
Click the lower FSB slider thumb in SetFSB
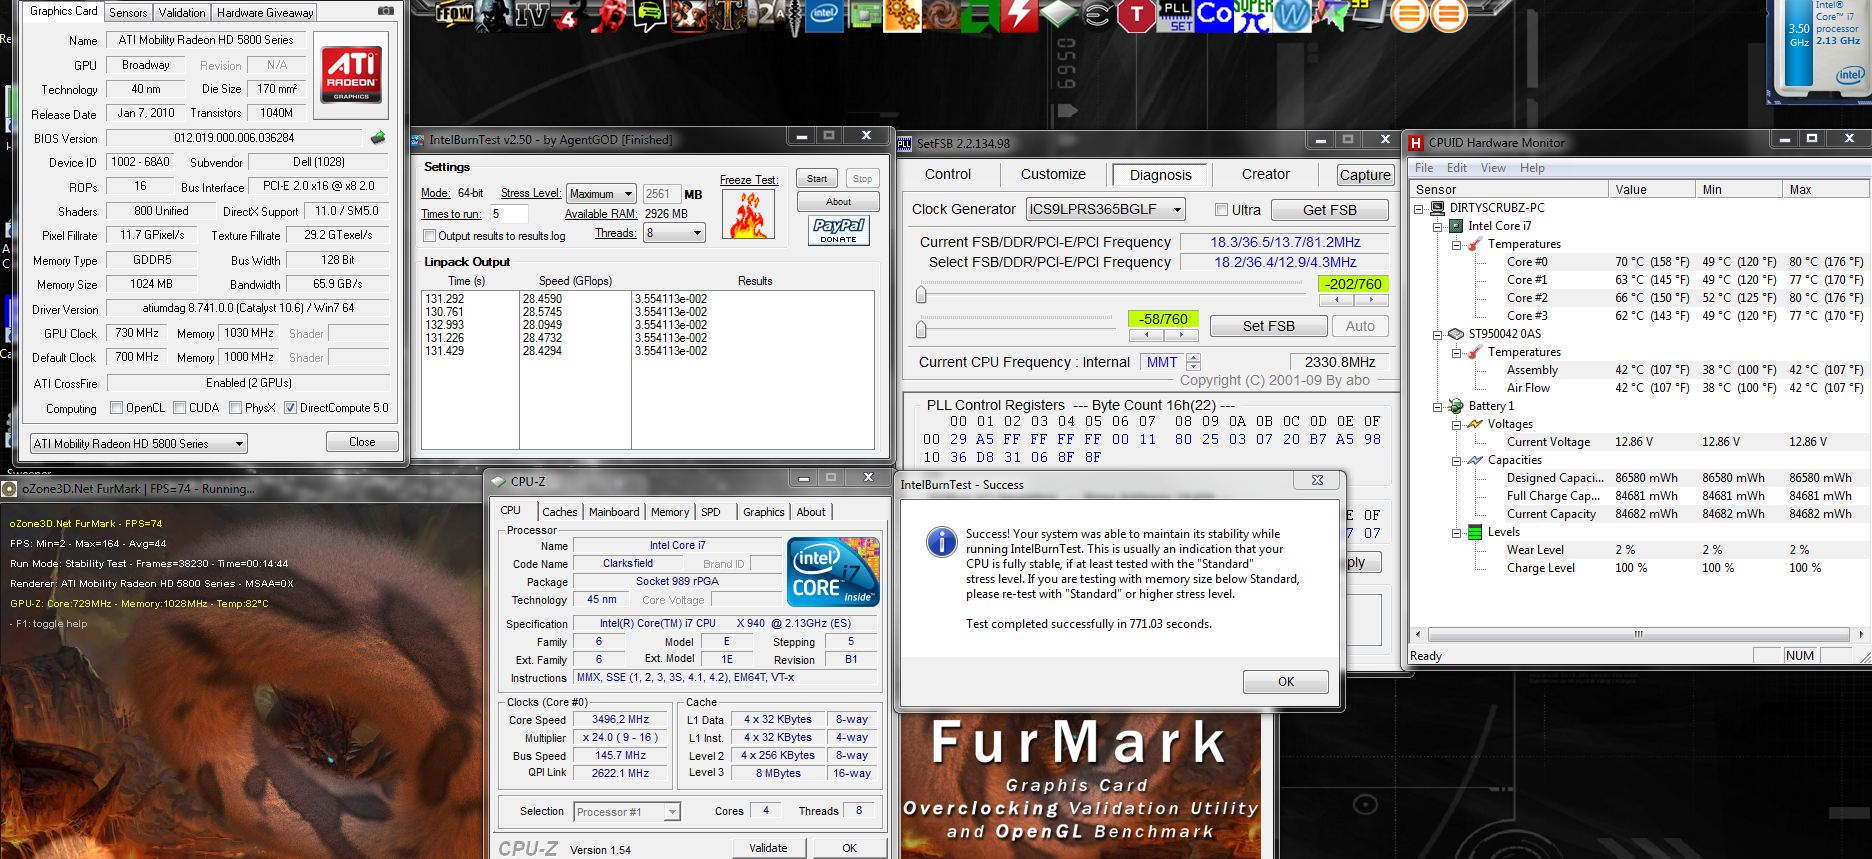point(921,328)
